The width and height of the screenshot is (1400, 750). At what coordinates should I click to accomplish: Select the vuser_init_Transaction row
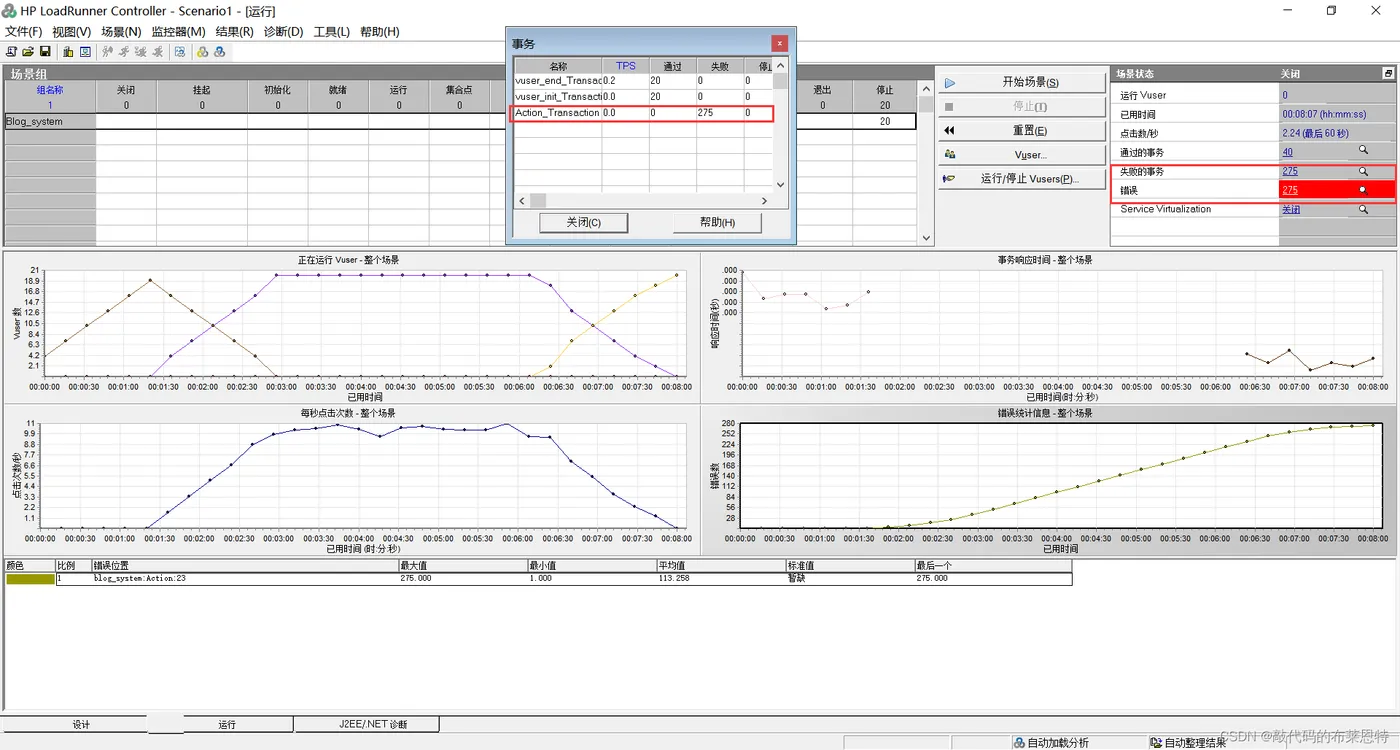click(x=643, y=97)
